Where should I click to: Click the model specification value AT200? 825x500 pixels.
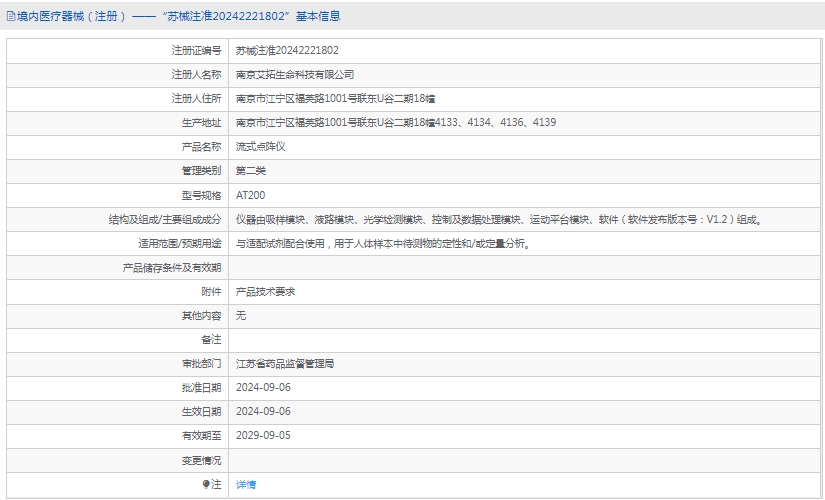[x=251, y=195]
